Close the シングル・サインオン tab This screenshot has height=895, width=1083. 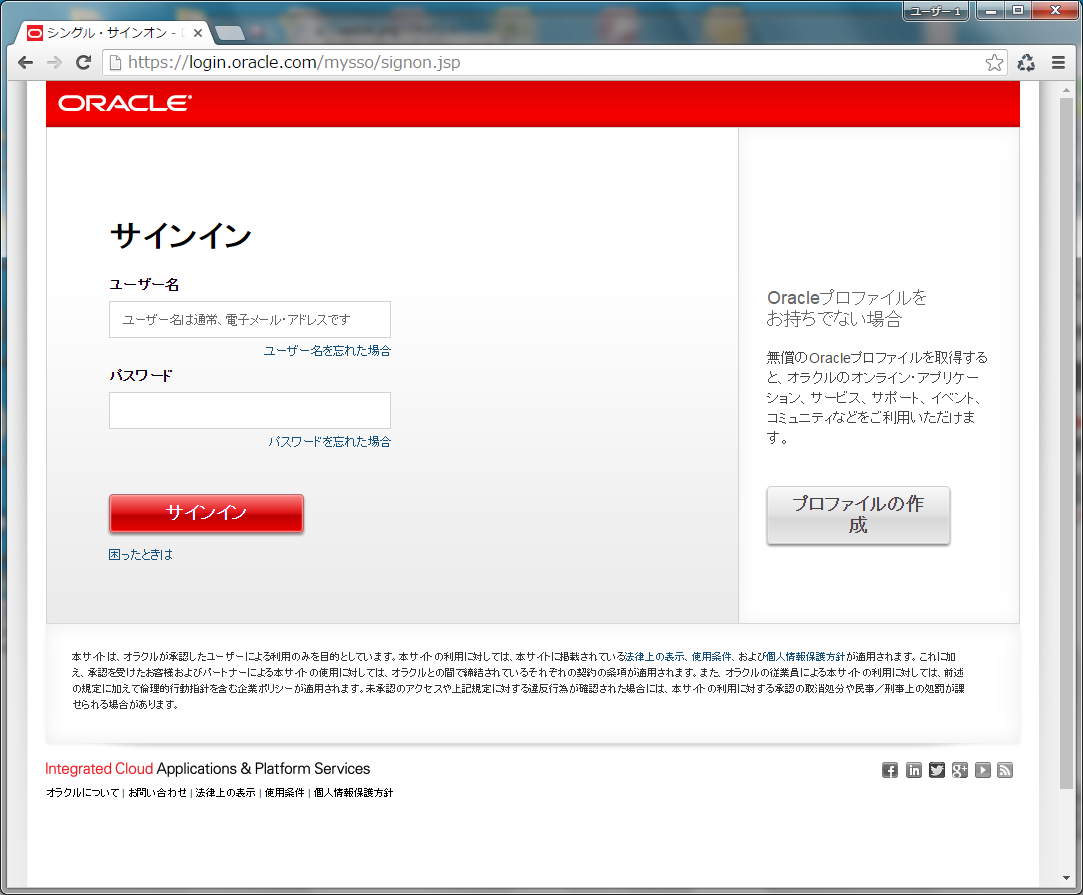coord(198,32)
